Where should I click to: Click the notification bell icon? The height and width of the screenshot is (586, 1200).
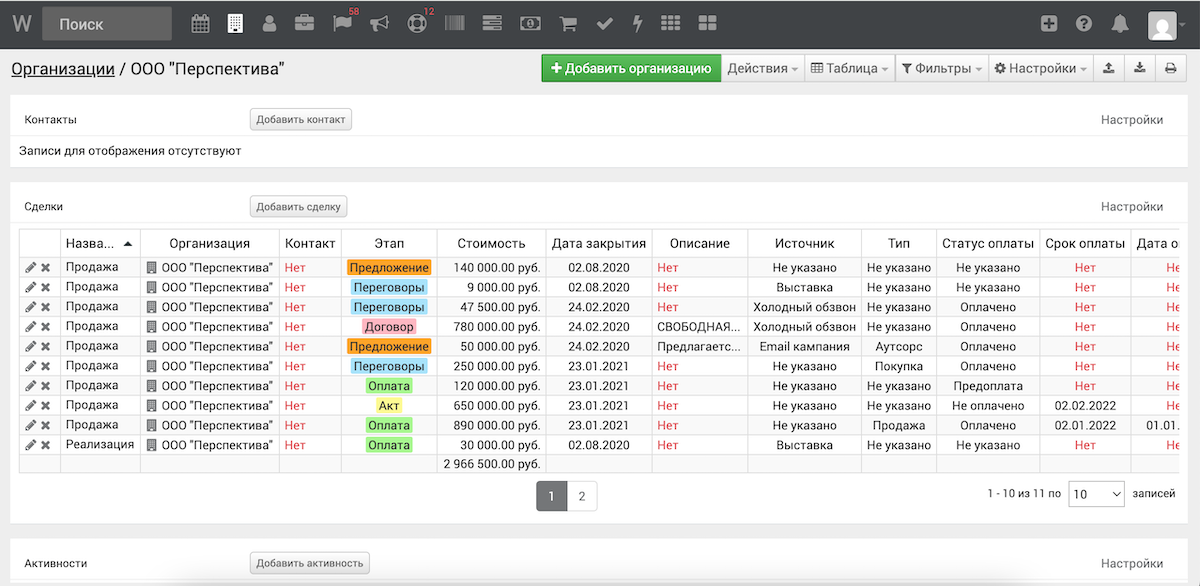1120,24
